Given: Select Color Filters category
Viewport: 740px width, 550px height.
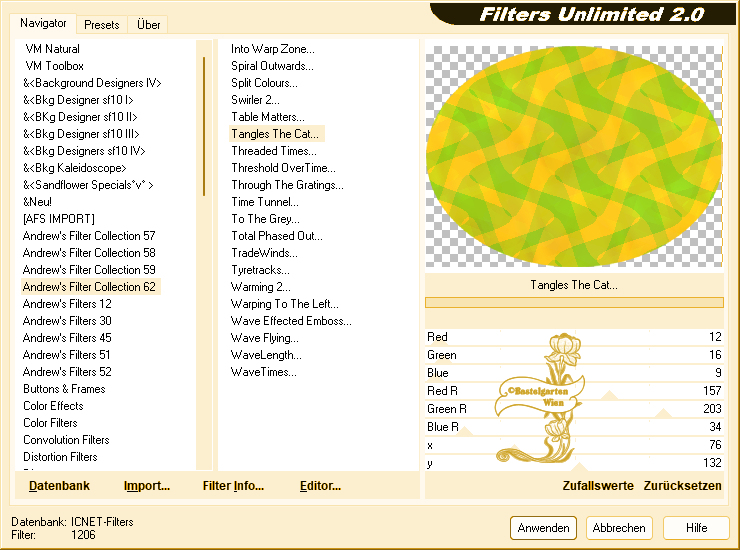Looking at the screenshot, I should (50, 423).
